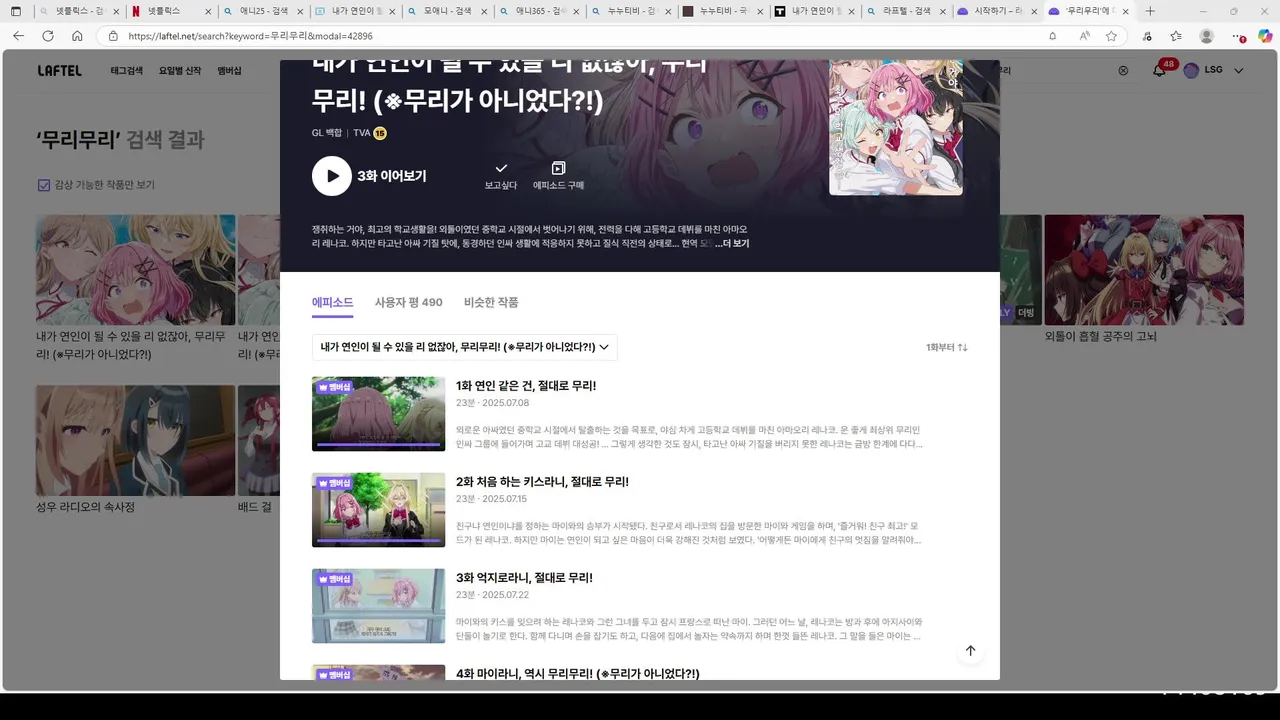The image size is (1280, 720).
Task: Click the 보고싶다 checkmark icon
Action: pos(501,168)
